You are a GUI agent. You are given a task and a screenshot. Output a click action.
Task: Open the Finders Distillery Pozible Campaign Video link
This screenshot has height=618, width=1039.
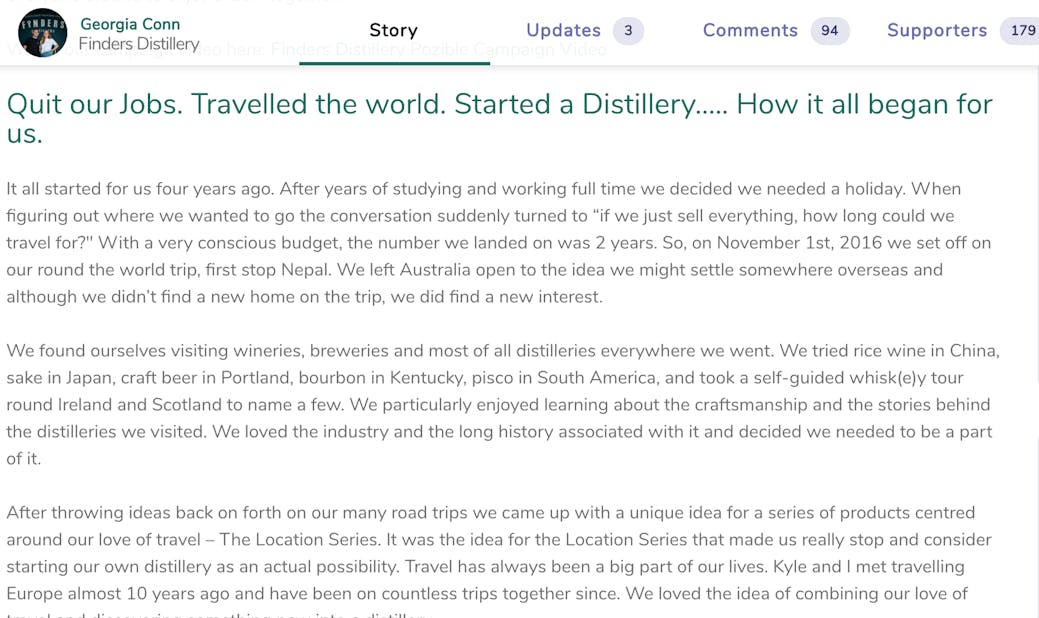[438, 50]
